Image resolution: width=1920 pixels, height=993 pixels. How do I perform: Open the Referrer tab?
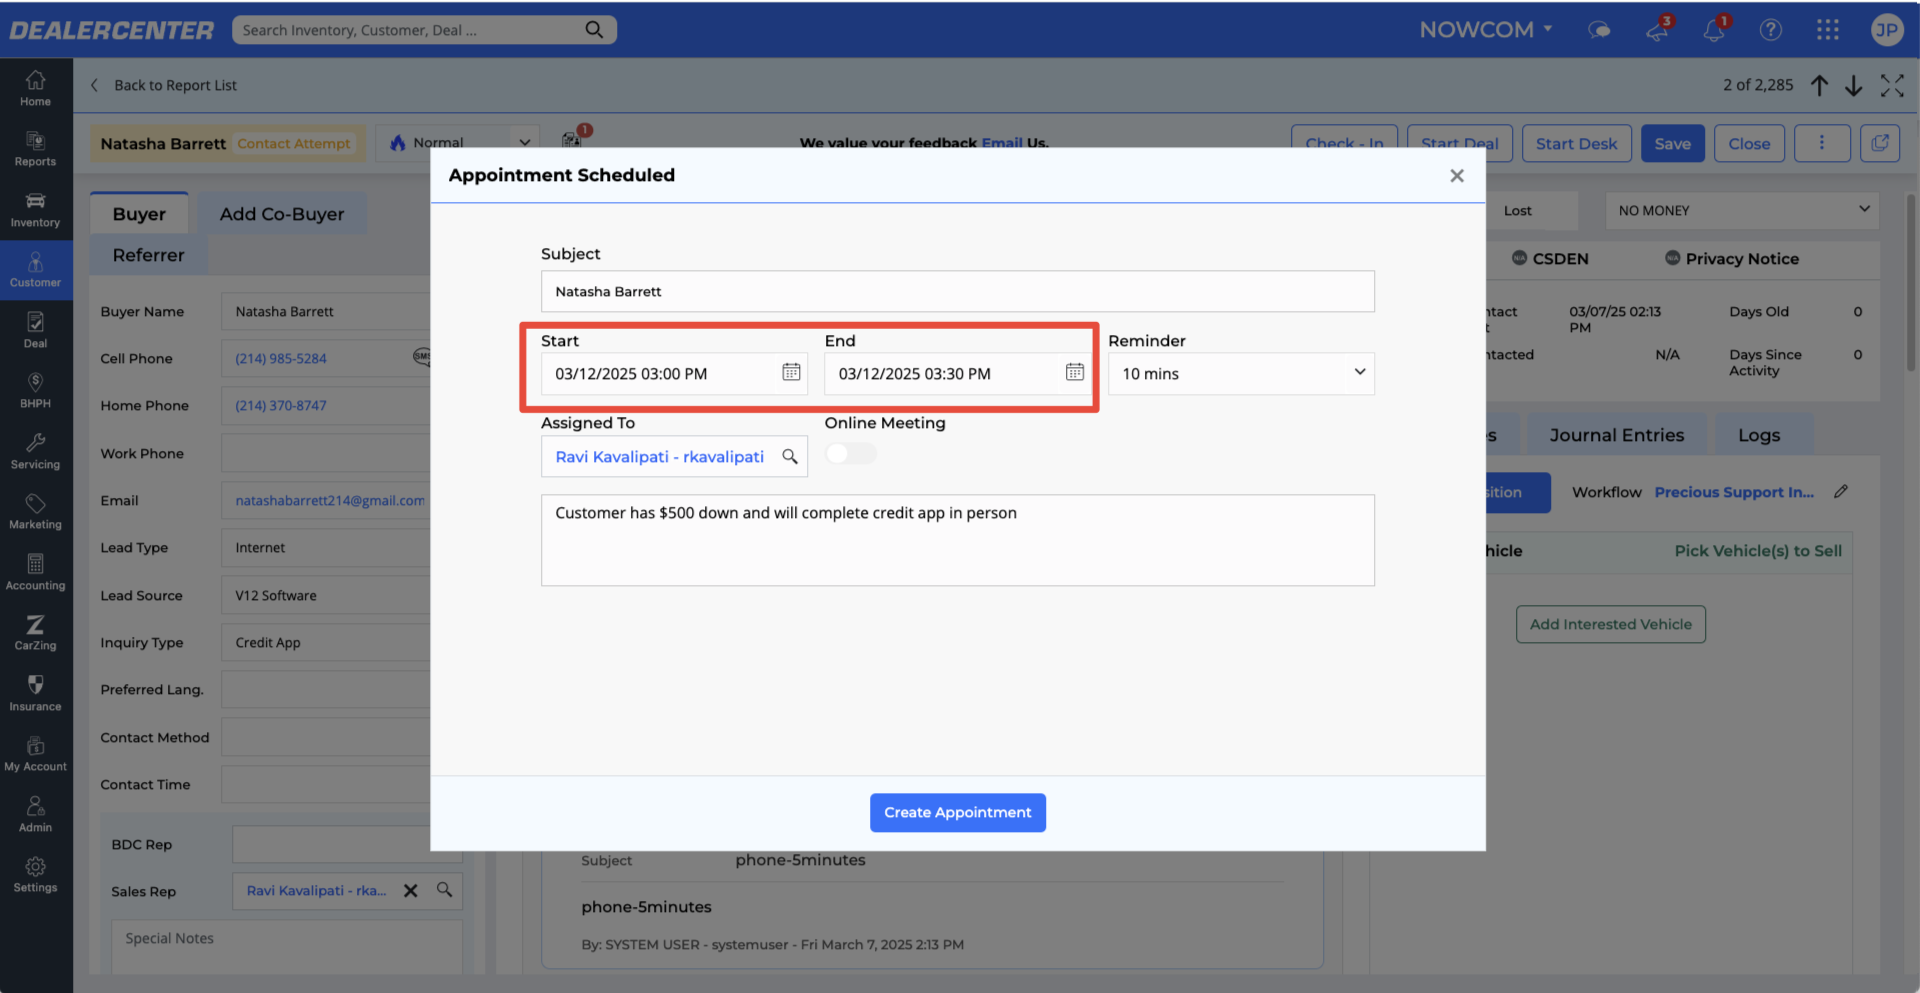[x=149, y=255]
